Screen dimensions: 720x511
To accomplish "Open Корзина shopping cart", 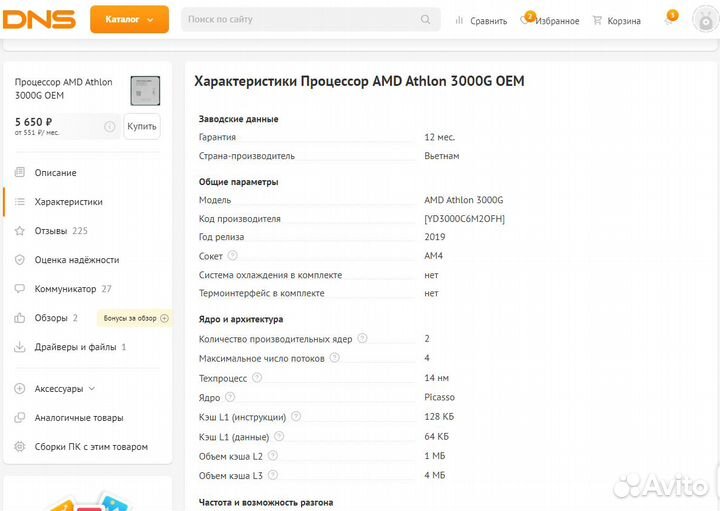I will 616,21.
